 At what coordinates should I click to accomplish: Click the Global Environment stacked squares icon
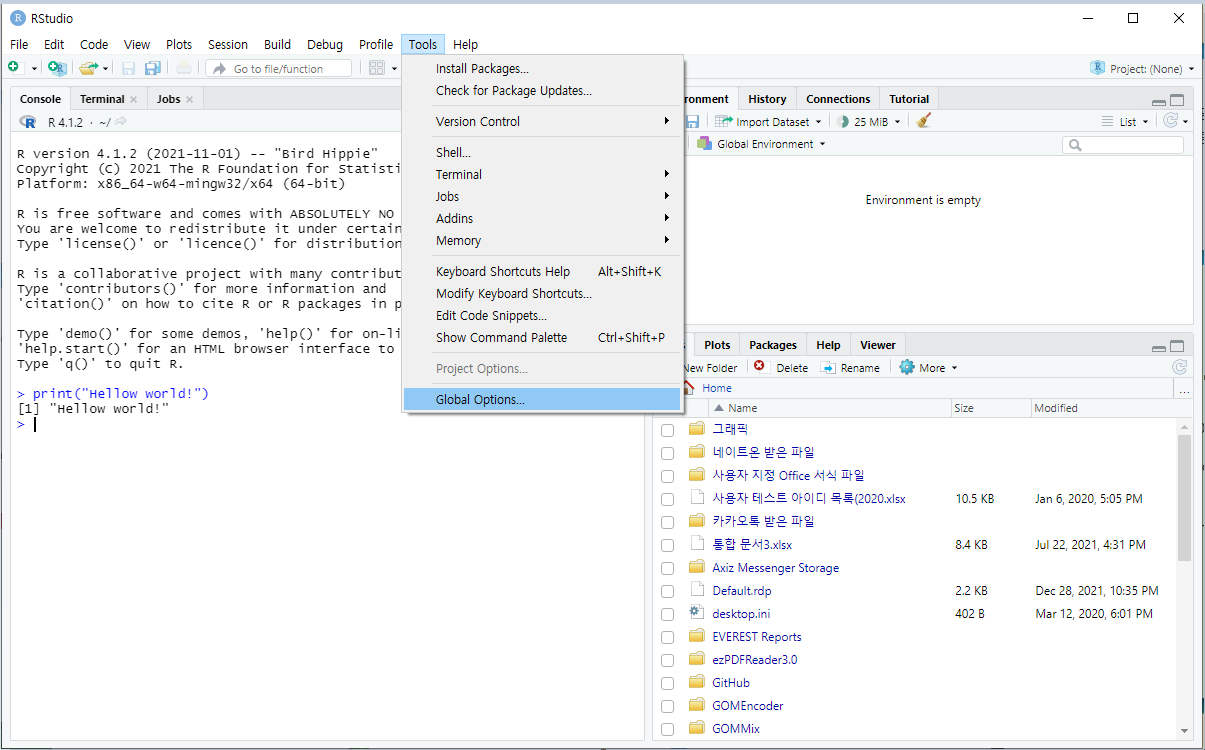tap(705, 144)
